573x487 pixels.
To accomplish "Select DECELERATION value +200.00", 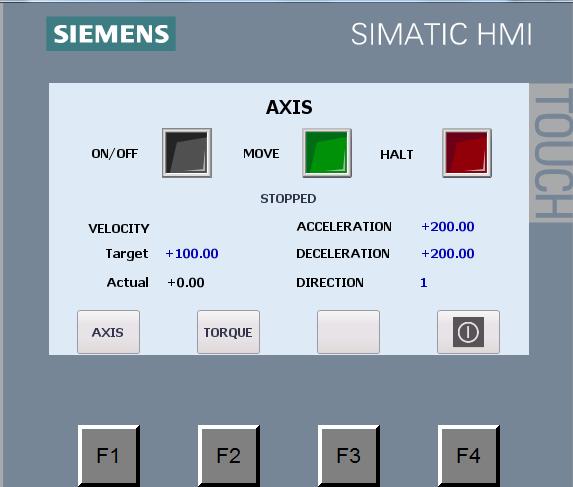I will [448, 254].
